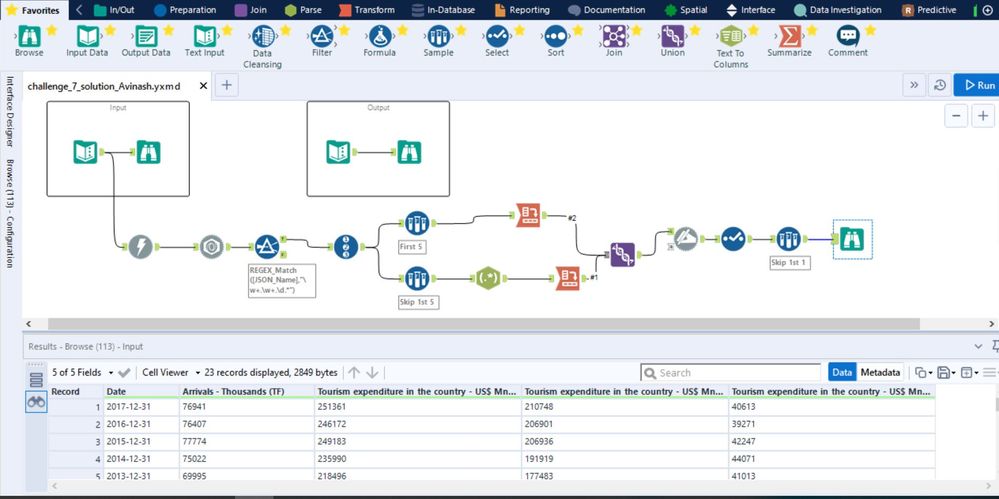Toggle favorite star beside Text Input tool
This screenshot has height=499, width=999.
(x=227, y=31)
